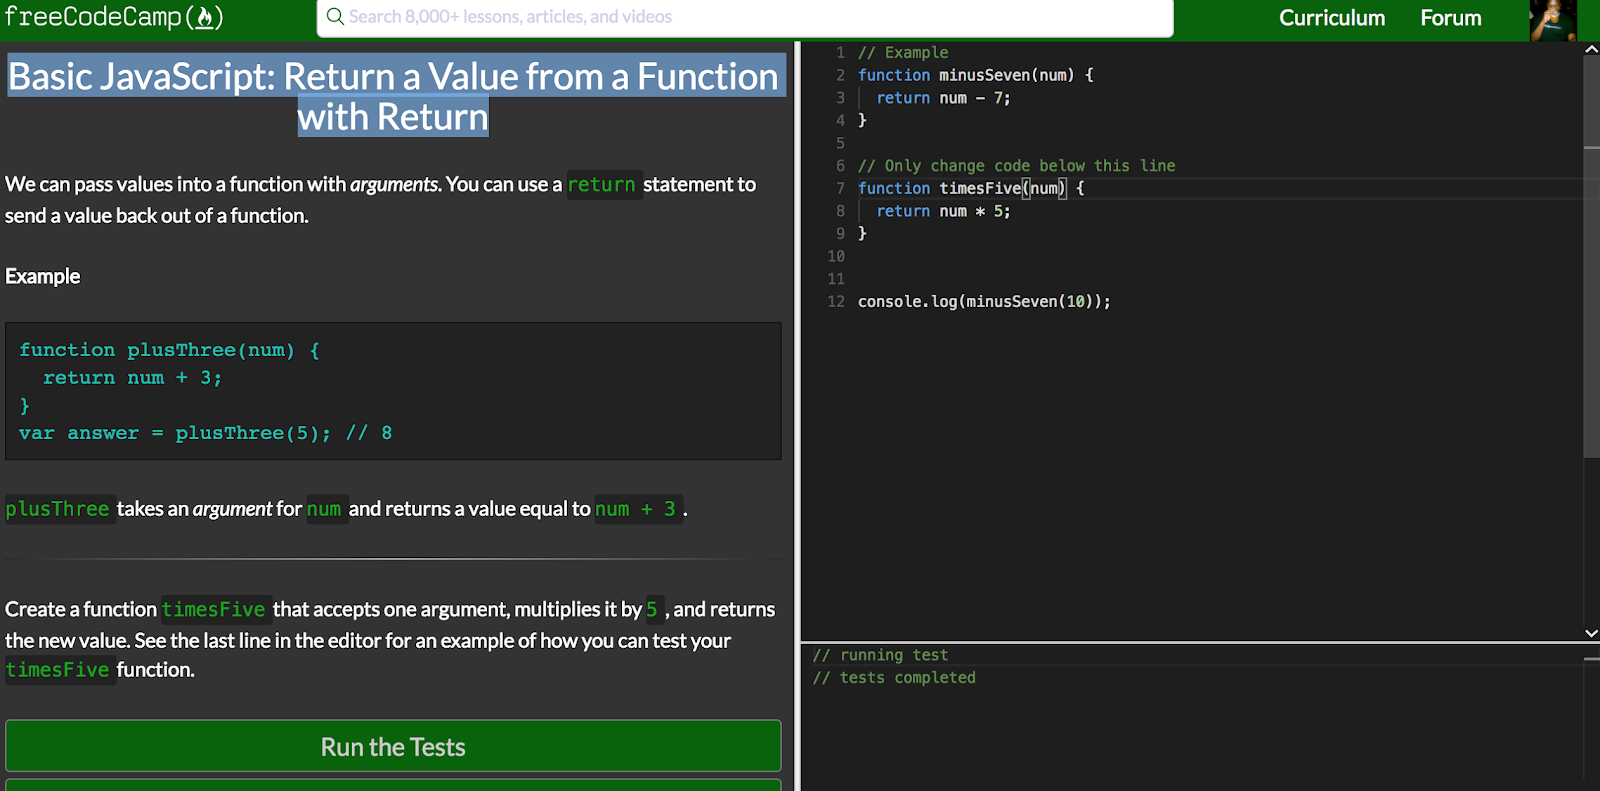Viewport: 1600px width, 791px height.
Task: Click 'return num * 5;' in the editor
Action: coord(943,211)
